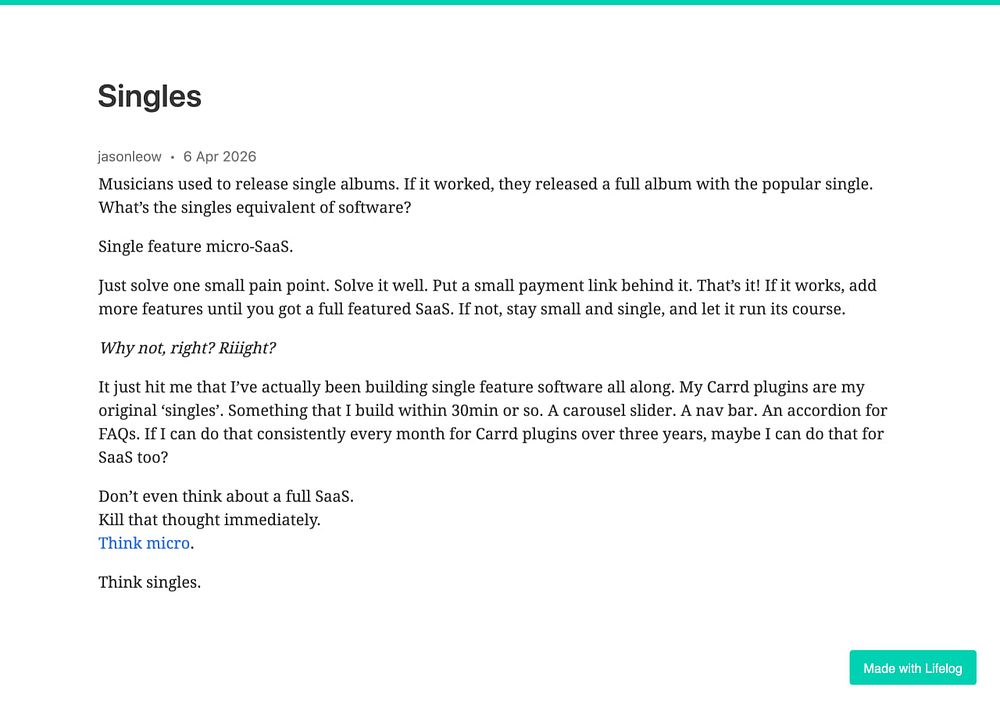Click the 'Kill that thought immediately.' line
Screen dimensions: 1000x705
[x=209, y=519]
